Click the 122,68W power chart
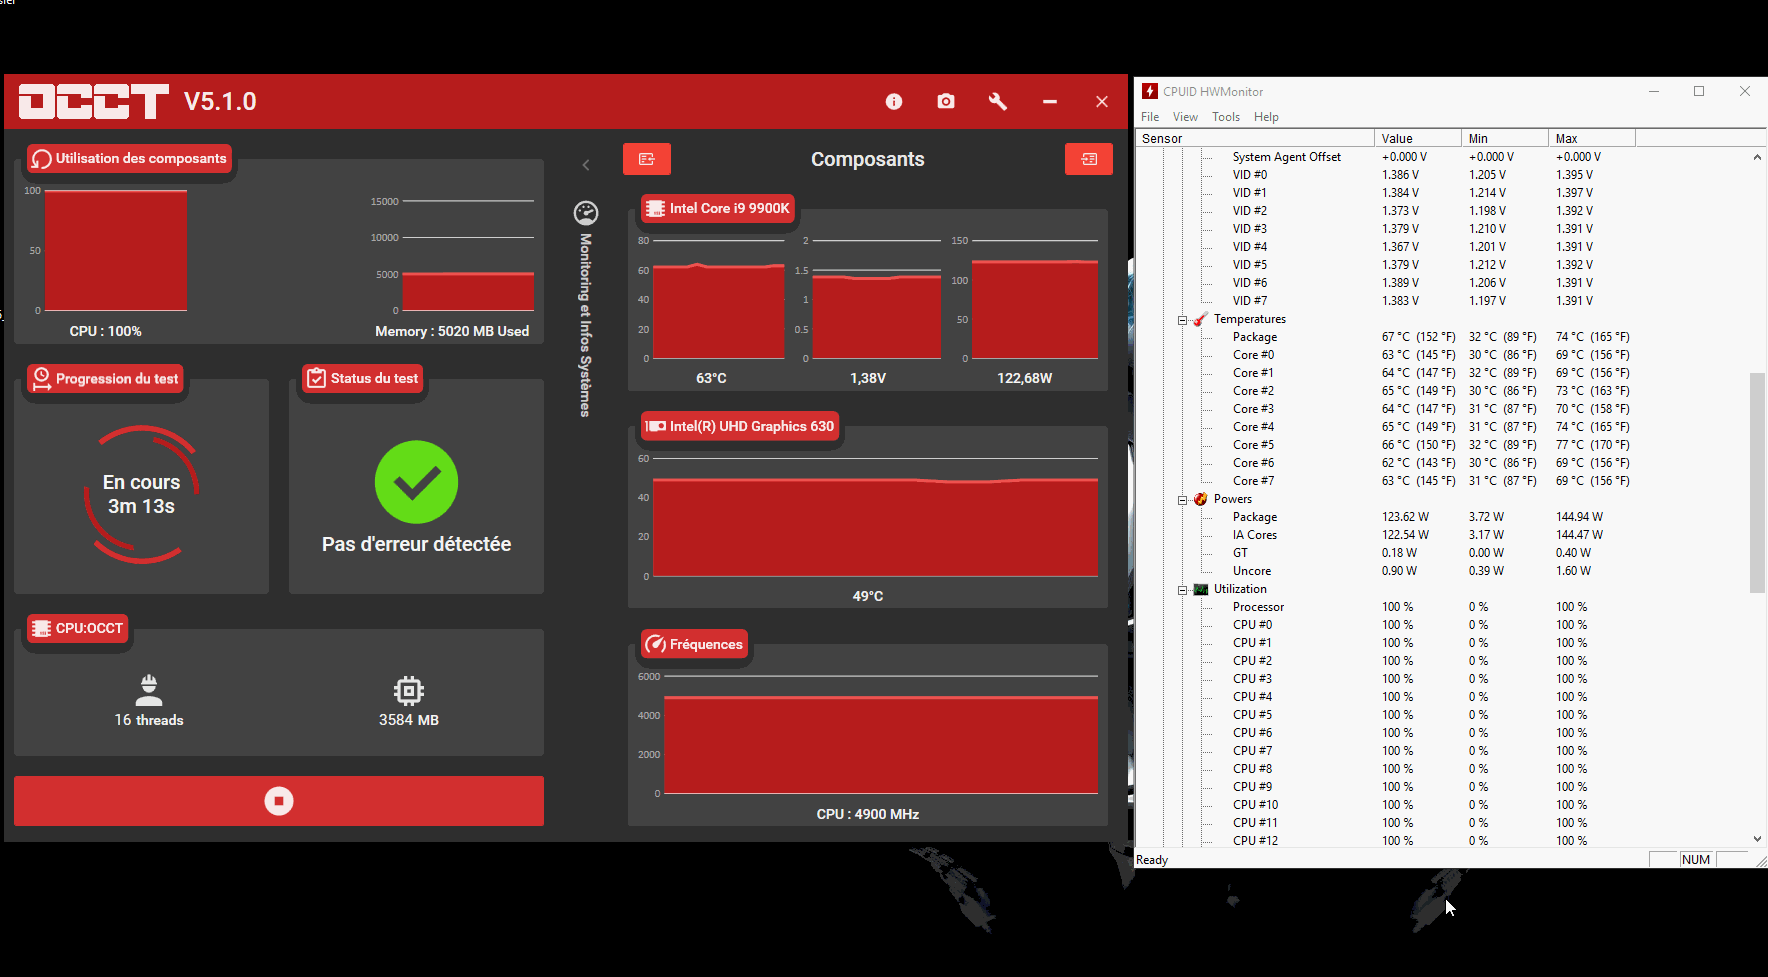Image resolution: width=1768 pixels, height=977 pixels. point(1034,299)
